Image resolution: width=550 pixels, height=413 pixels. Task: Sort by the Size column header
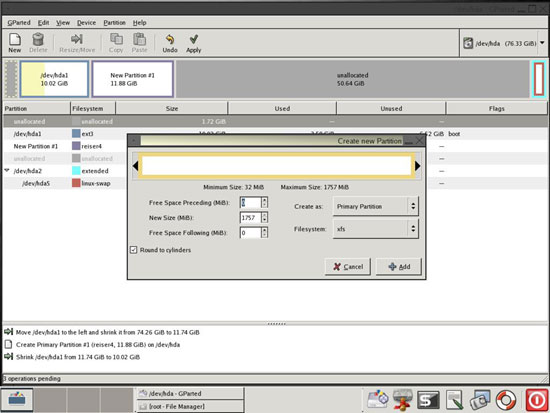[x=172, y=108]
